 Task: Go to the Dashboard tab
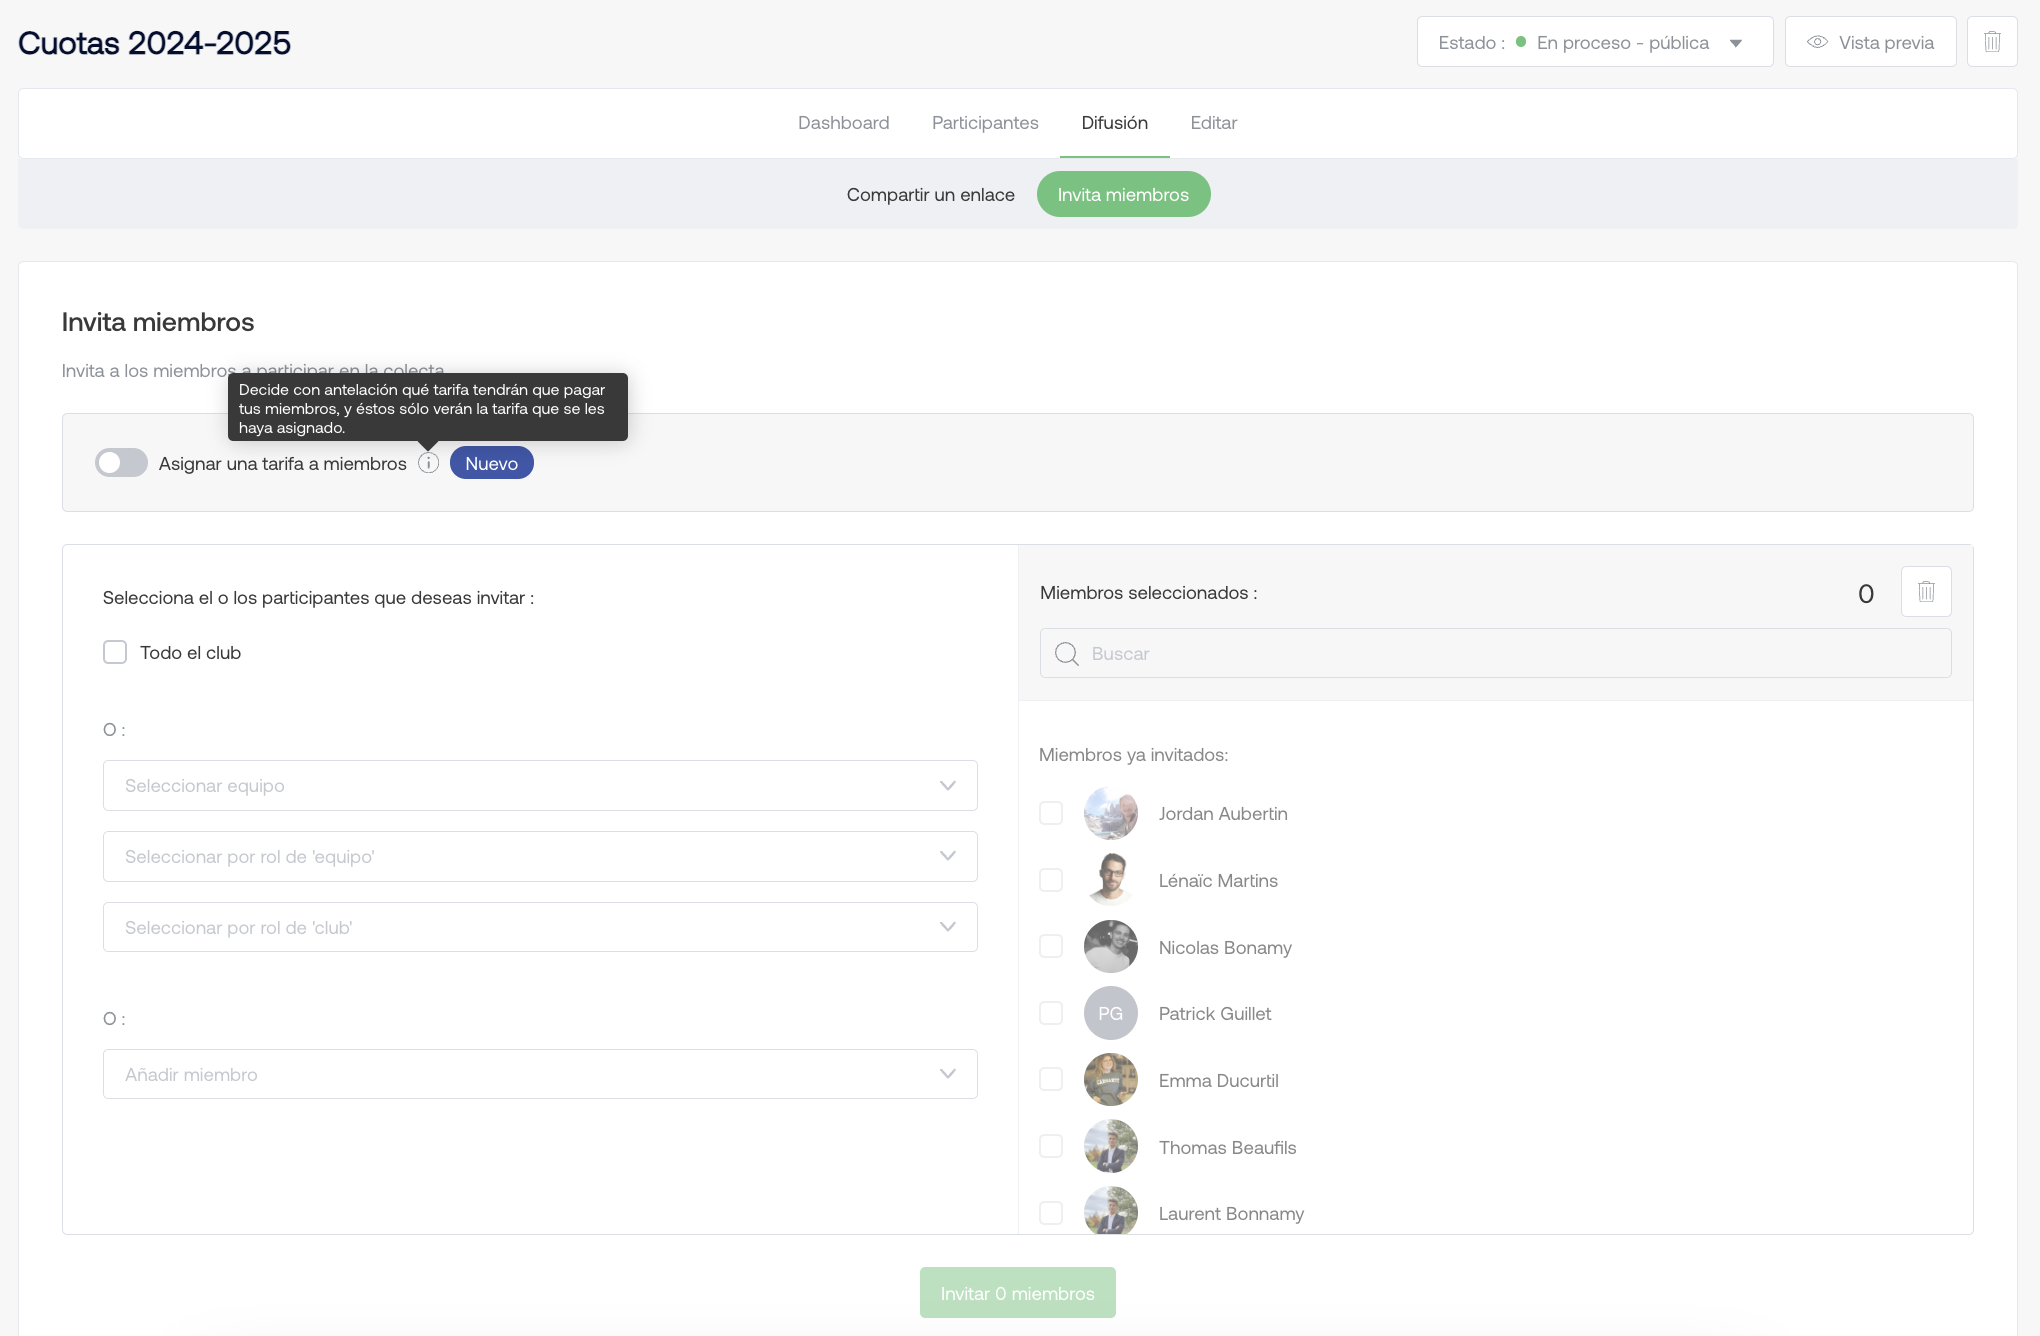click(843, 123)
